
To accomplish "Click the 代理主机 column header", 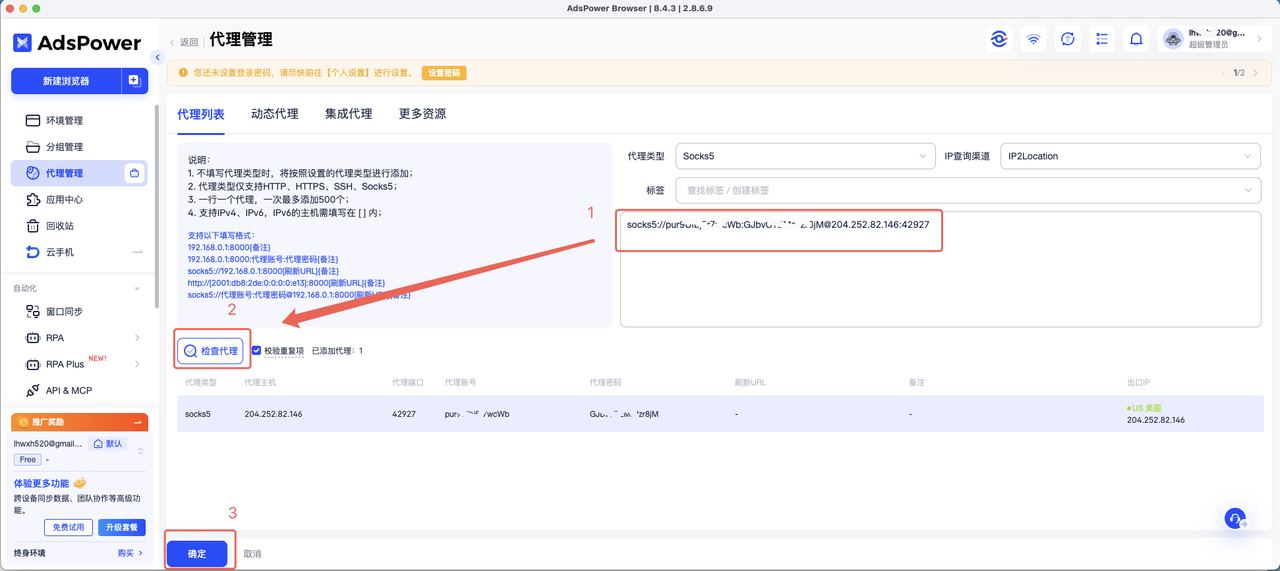I will (260, 383).
